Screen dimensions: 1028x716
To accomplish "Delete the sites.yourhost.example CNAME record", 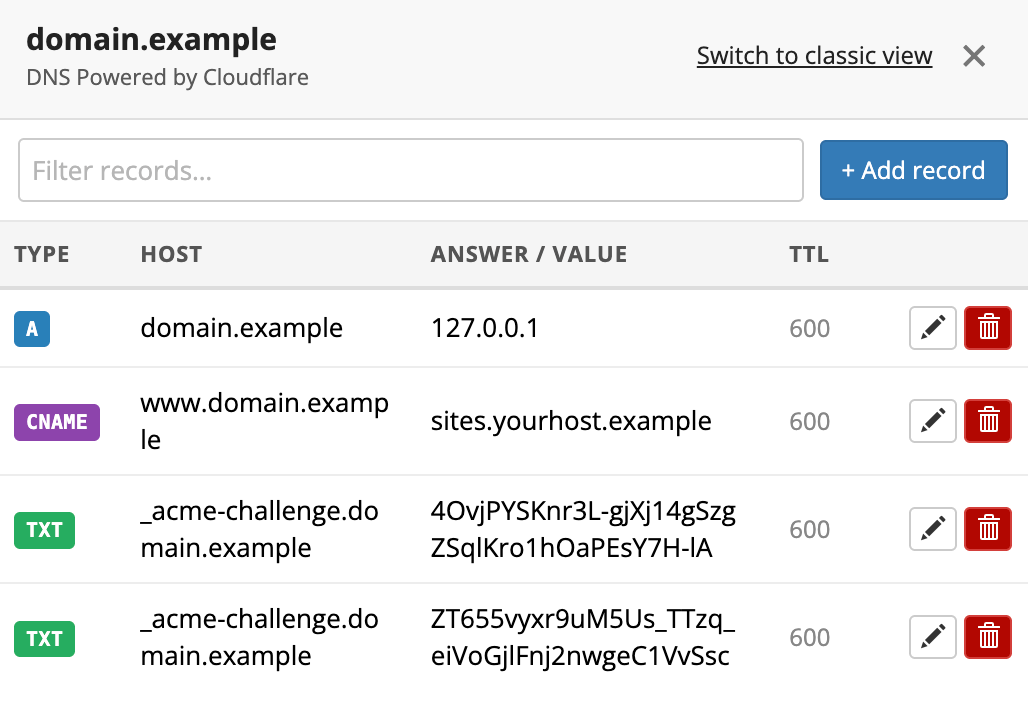I will pos(988,421).
